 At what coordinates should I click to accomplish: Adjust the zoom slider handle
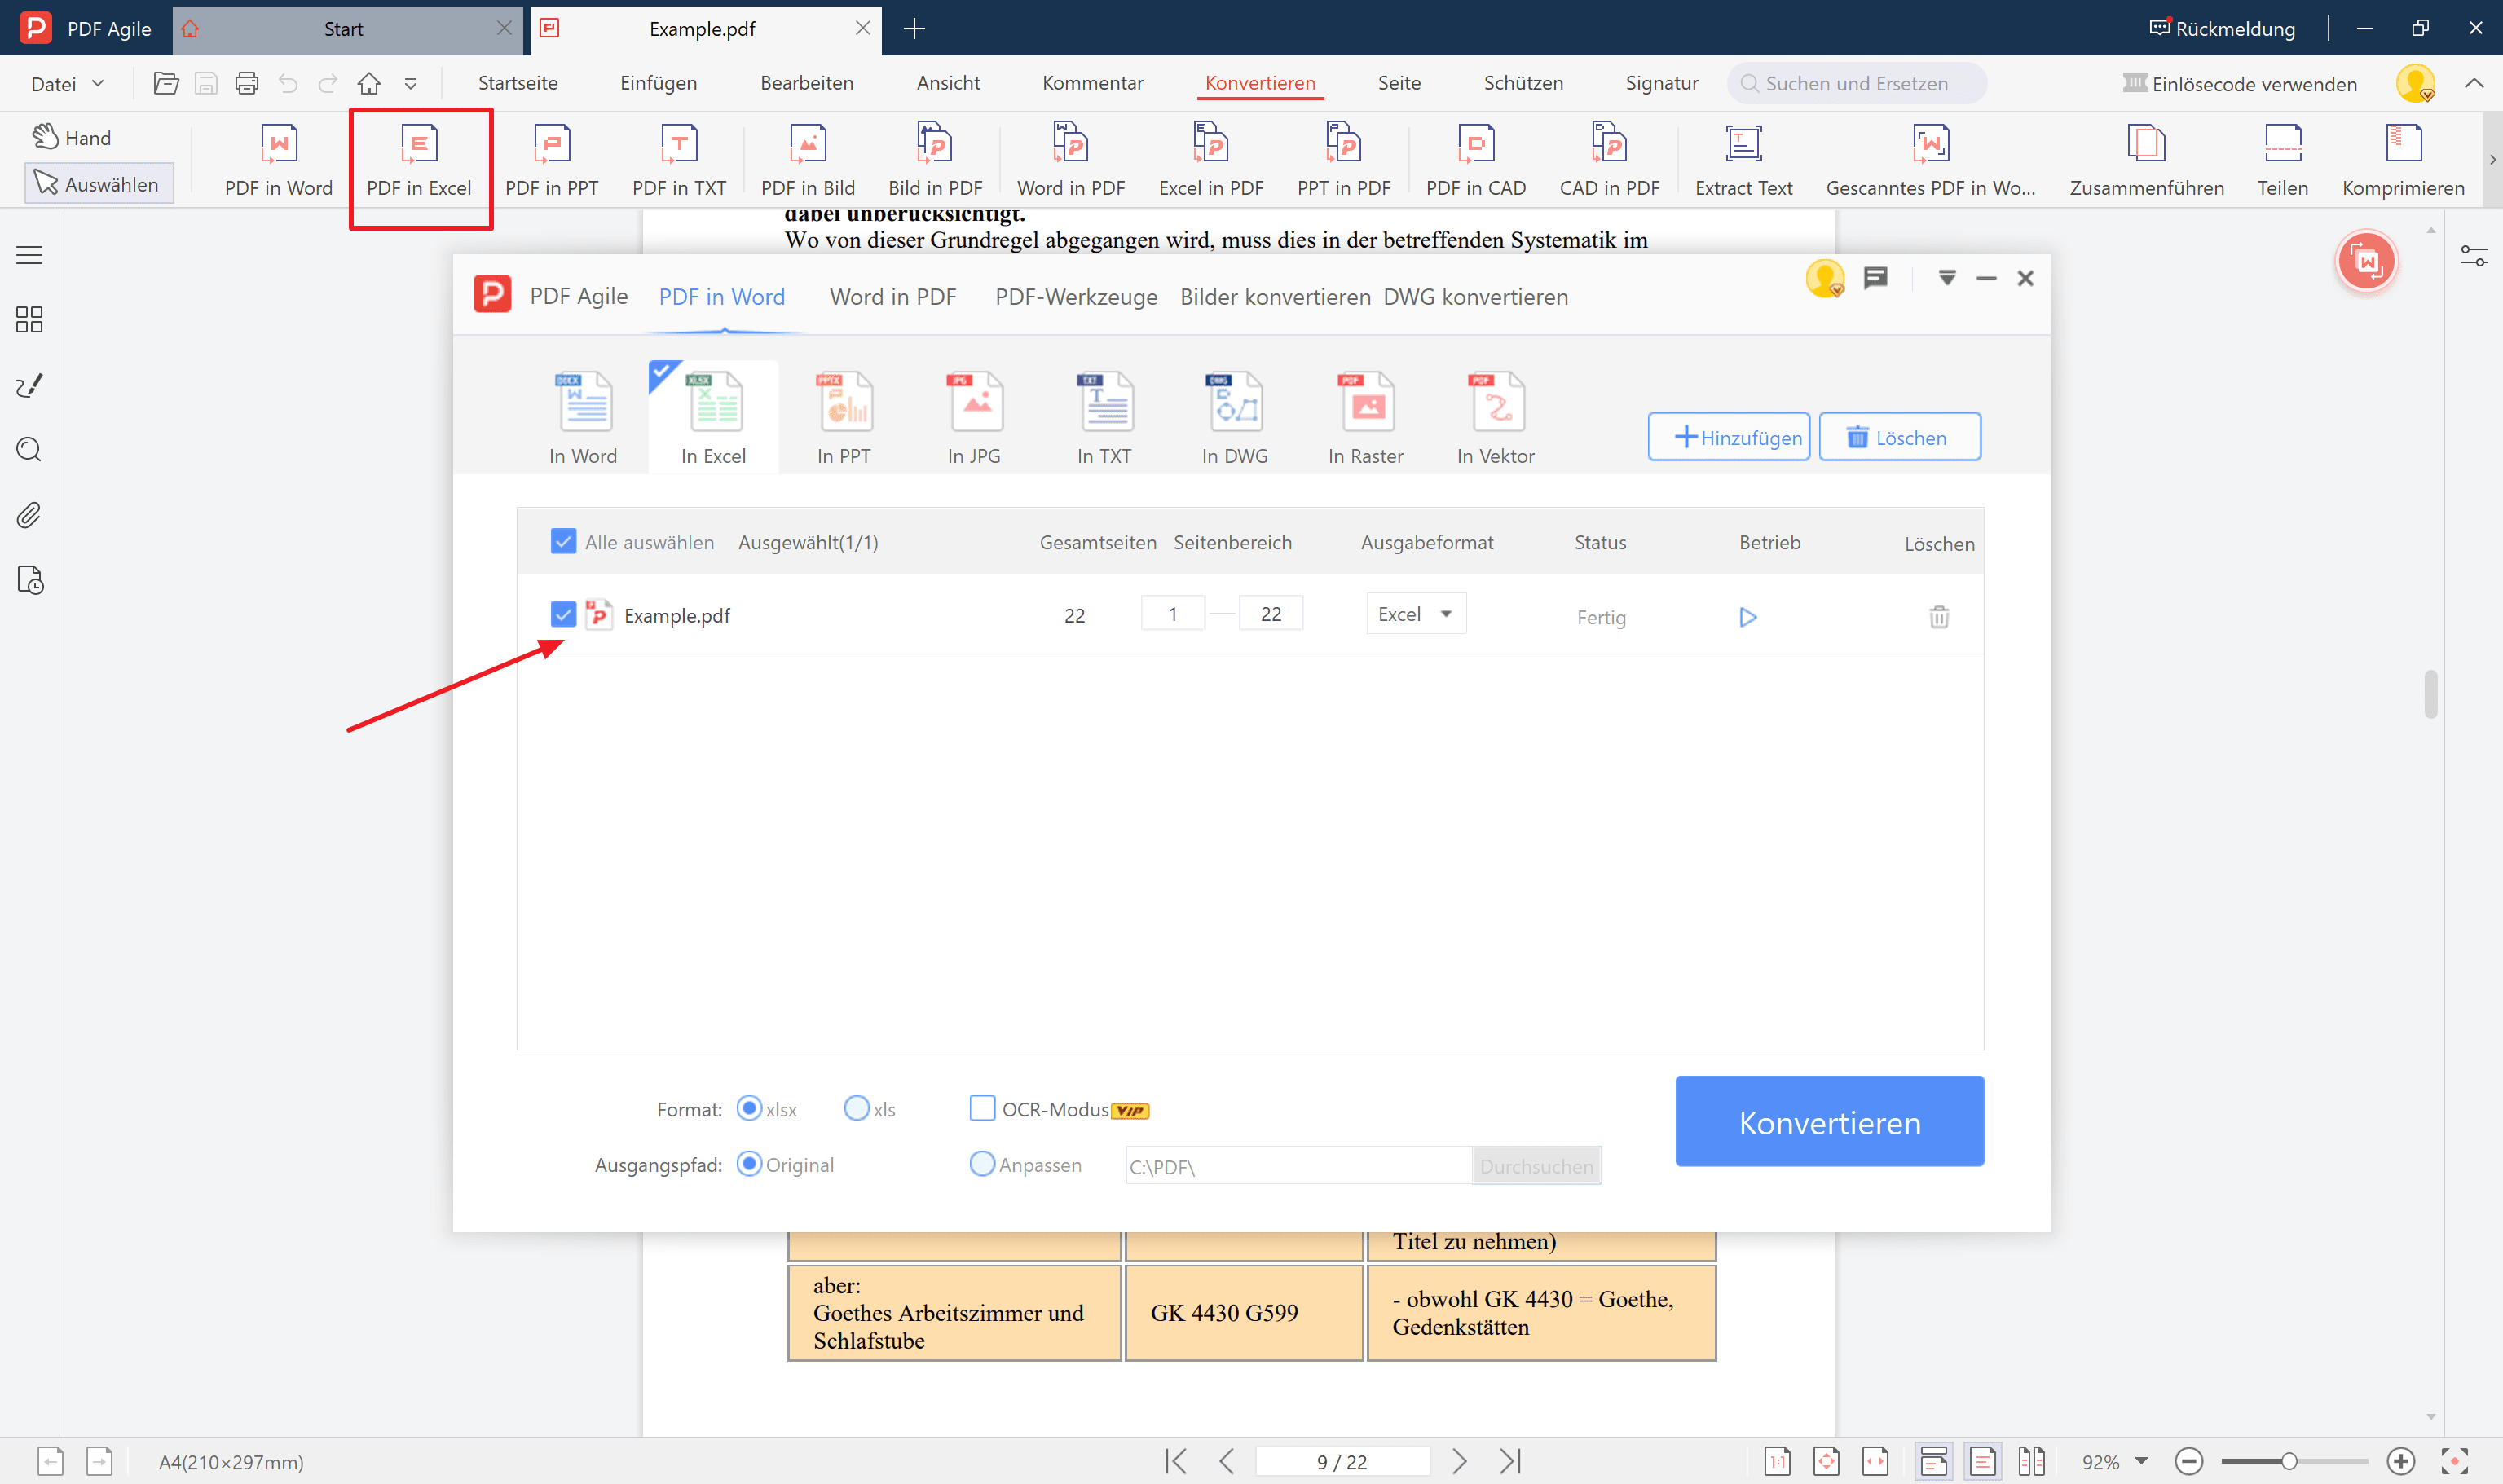click(2288, 1461)
